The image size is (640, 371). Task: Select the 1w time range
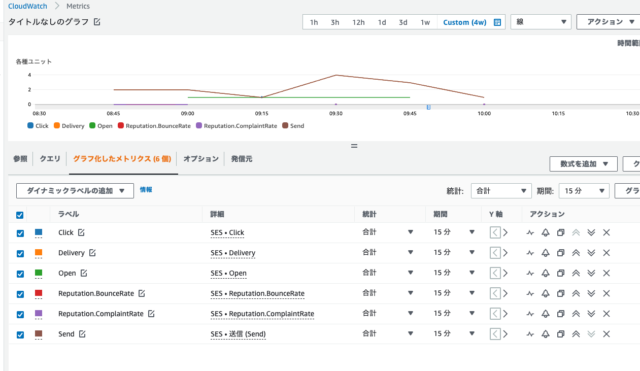tap(425, 22)
